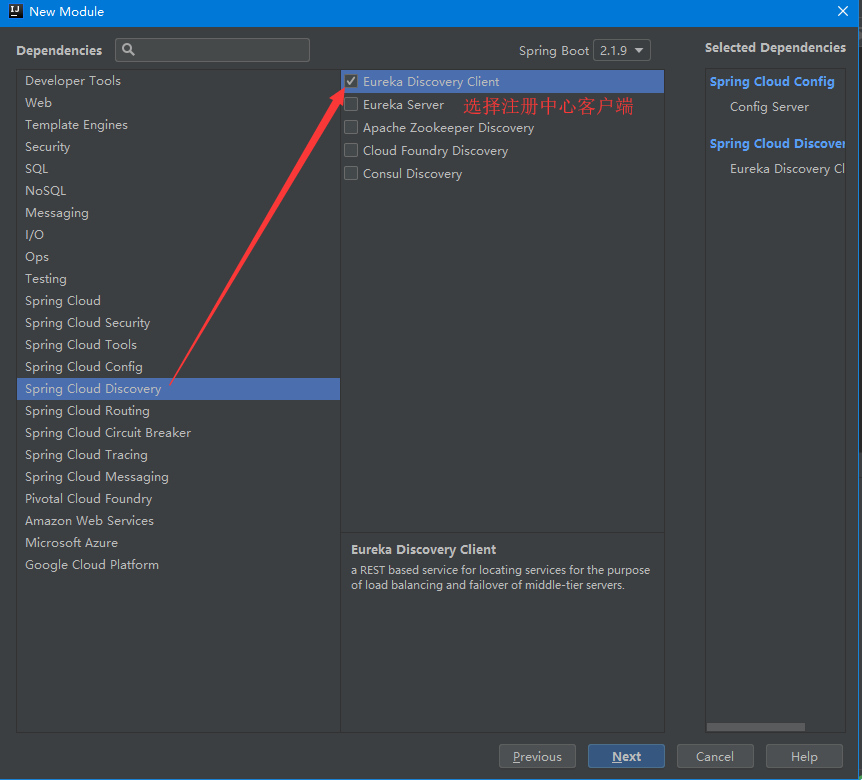Viewport: 862px width, 780px height.
Task: Open Spring Cloud Routing category
Action: point(178,411)
